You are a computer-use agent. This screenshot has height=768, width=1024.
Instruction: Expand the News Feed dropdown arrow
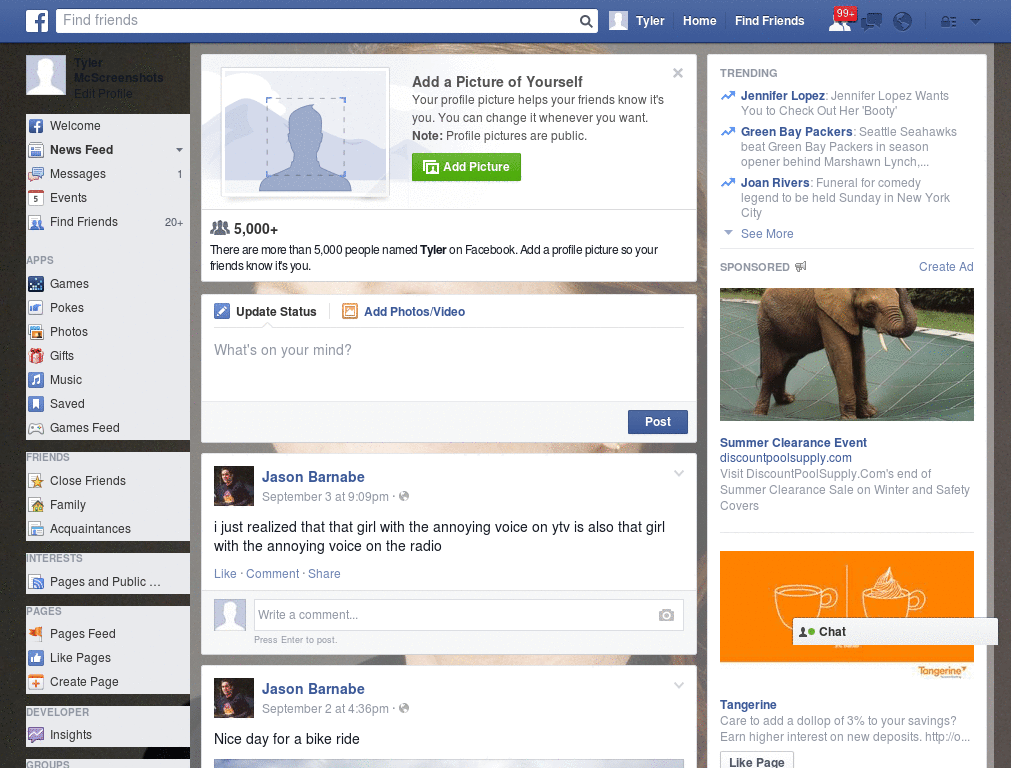(x=179, y=150)
